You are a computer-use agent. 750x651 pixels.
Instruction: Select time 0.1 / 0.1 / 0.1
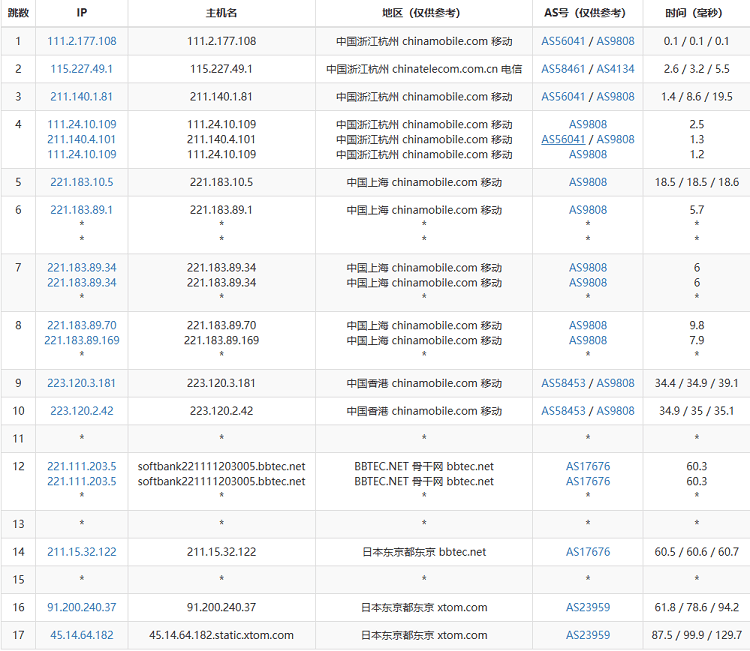(696, 41)
